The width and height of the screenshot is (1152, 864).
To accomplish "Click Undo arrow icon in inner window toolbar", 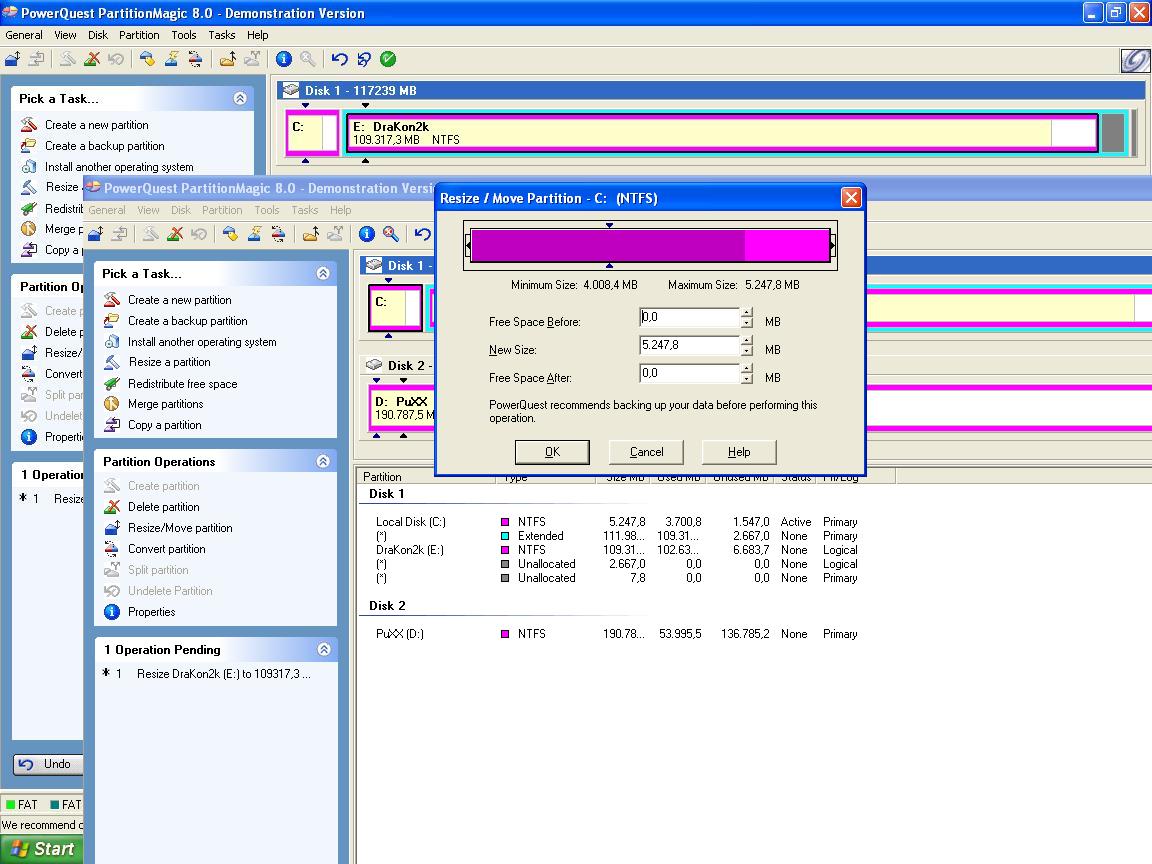I will point(422,234).
